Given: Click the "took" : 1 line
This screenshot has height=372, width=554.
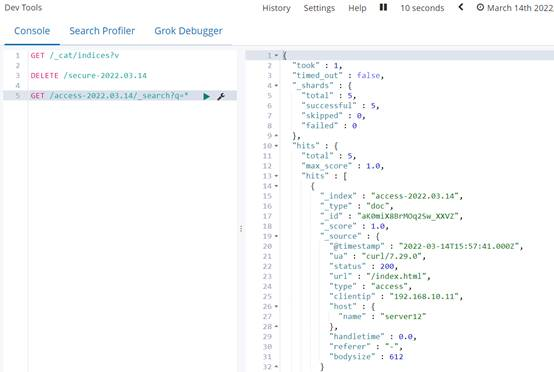Looking at the screenshot, I should [317, 65].
